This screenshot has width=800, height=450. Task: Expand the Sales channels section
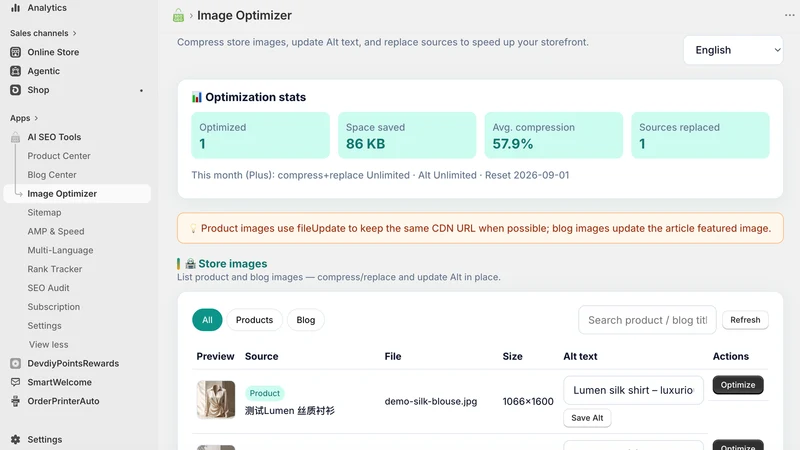tap(74, 33)
